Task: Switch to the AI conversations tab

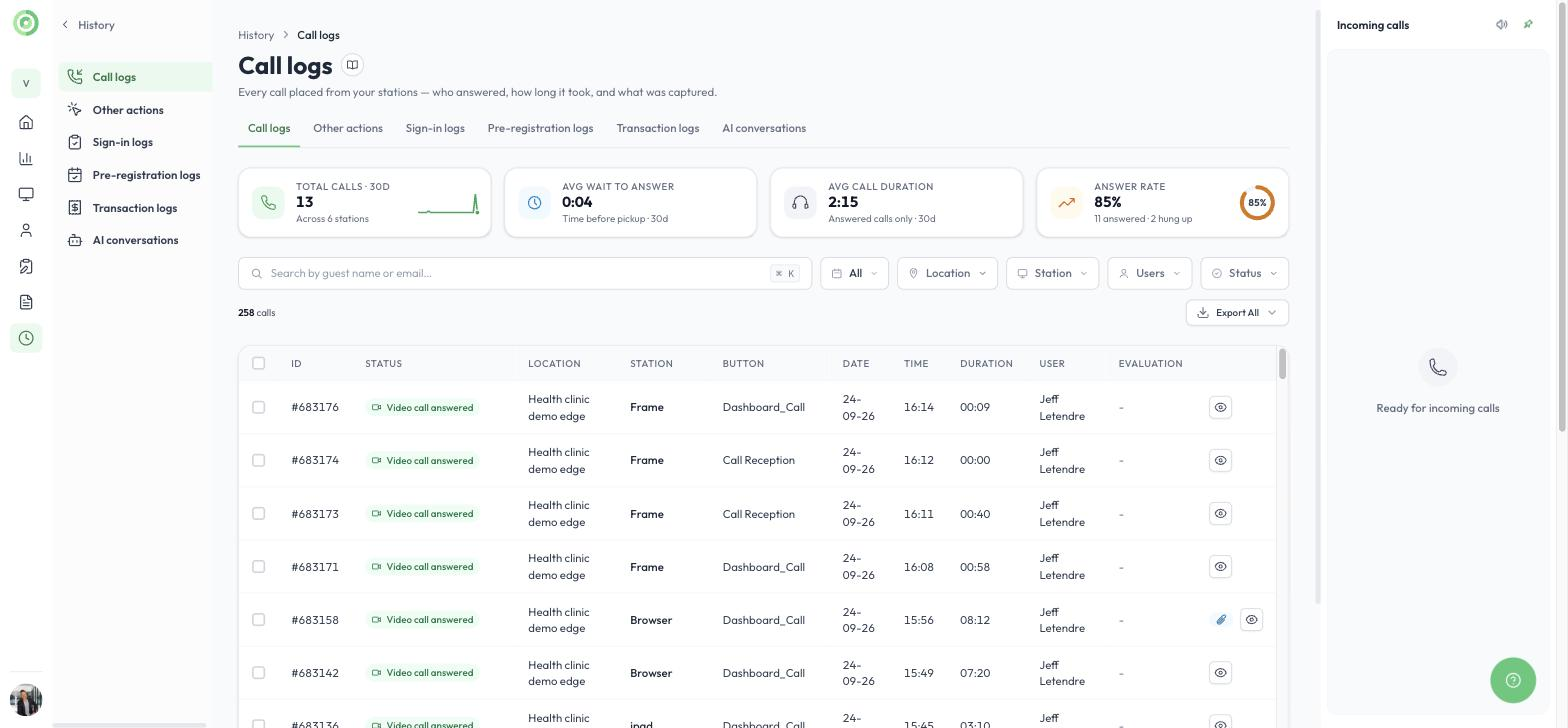Action: 764,128
